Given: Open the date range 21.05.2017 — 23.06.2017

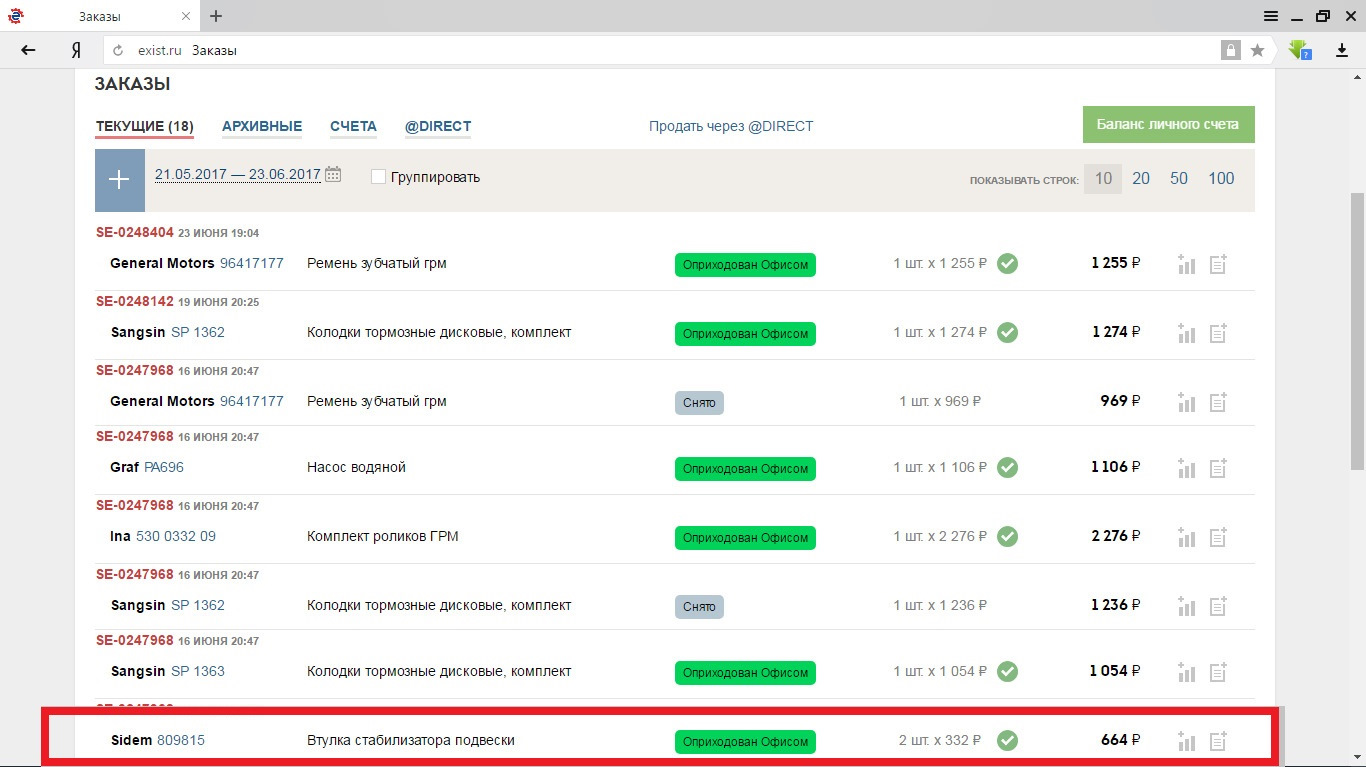Looking at the screenshot, I should (x=238, y=174).
